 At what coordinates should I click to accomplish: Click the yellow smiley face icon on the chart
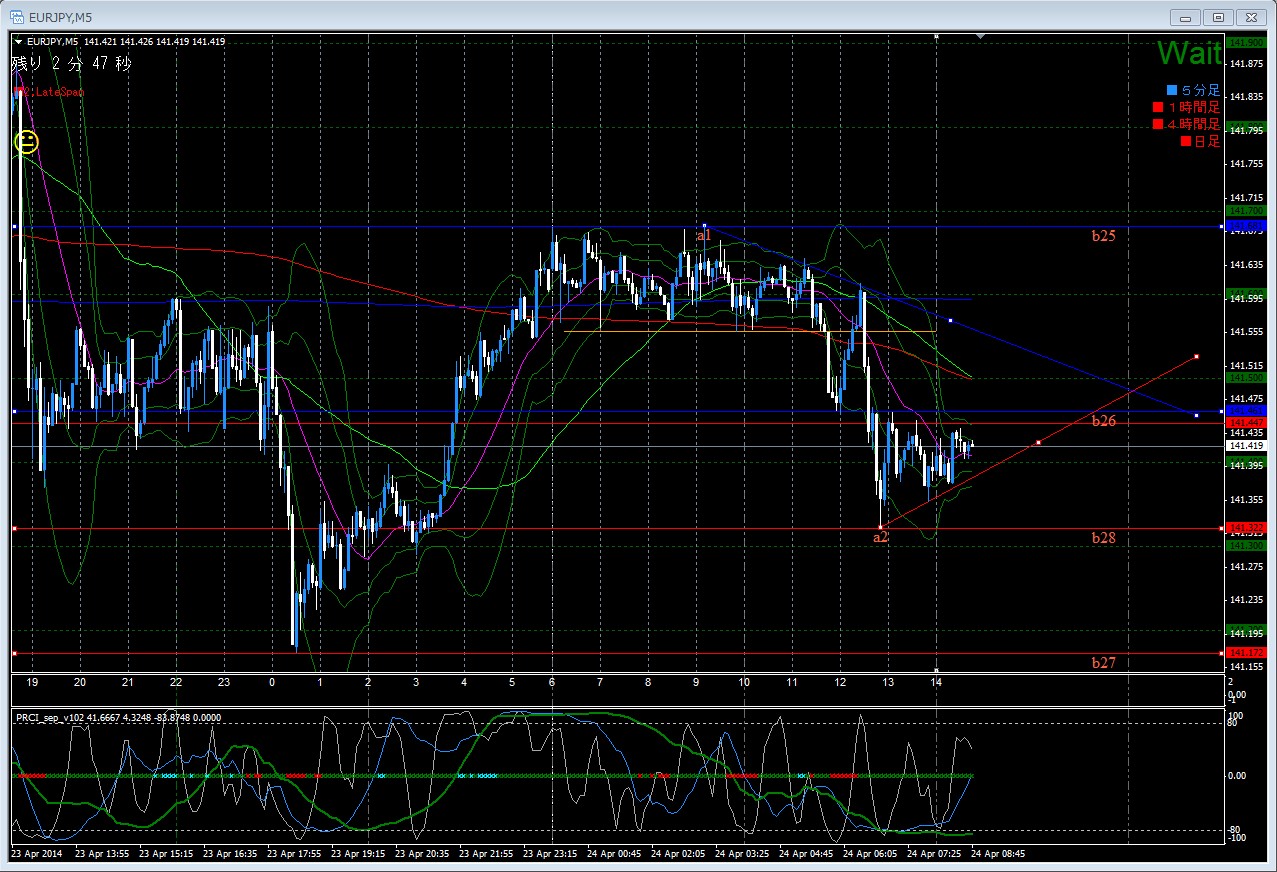tap(27, 142)
